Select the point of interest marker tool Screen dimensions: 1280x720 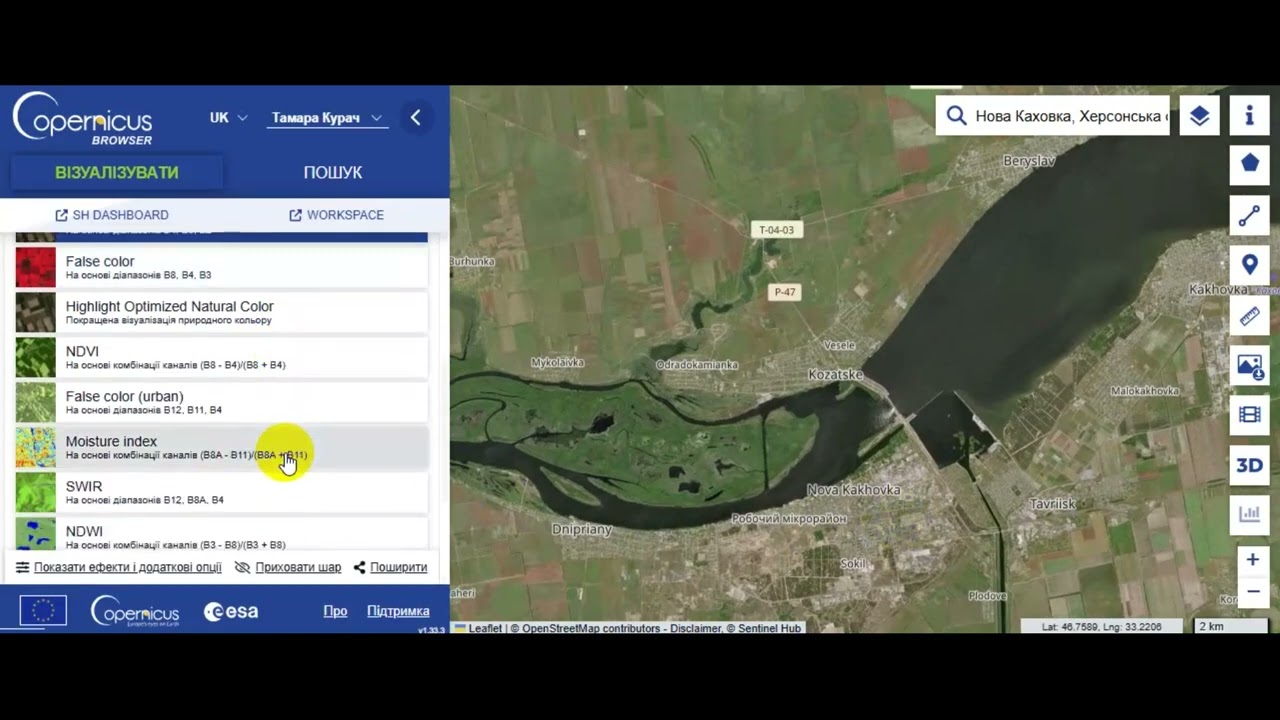(x=1249, y=265)
